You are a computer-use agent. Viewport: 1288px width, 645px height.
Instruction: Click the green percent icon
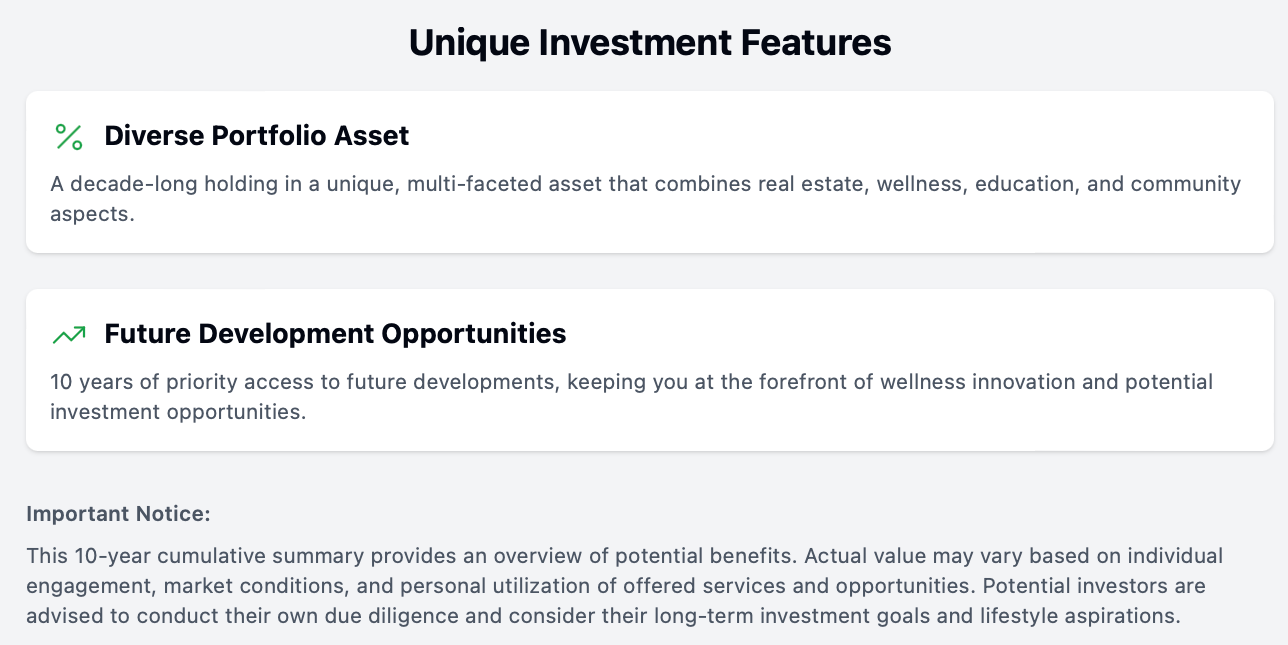pyautogui.click(x=69, y=137)
